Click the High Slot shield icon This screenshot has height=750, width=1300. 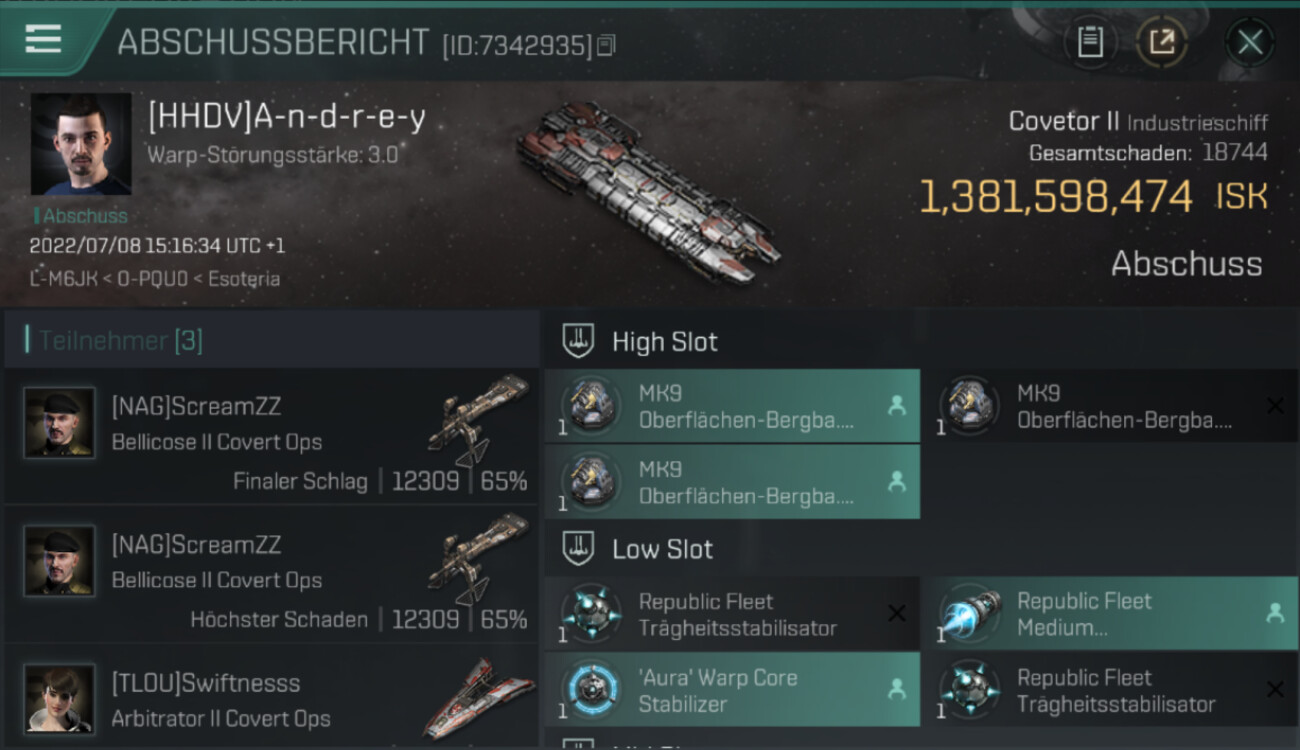(x=578, y=341)
